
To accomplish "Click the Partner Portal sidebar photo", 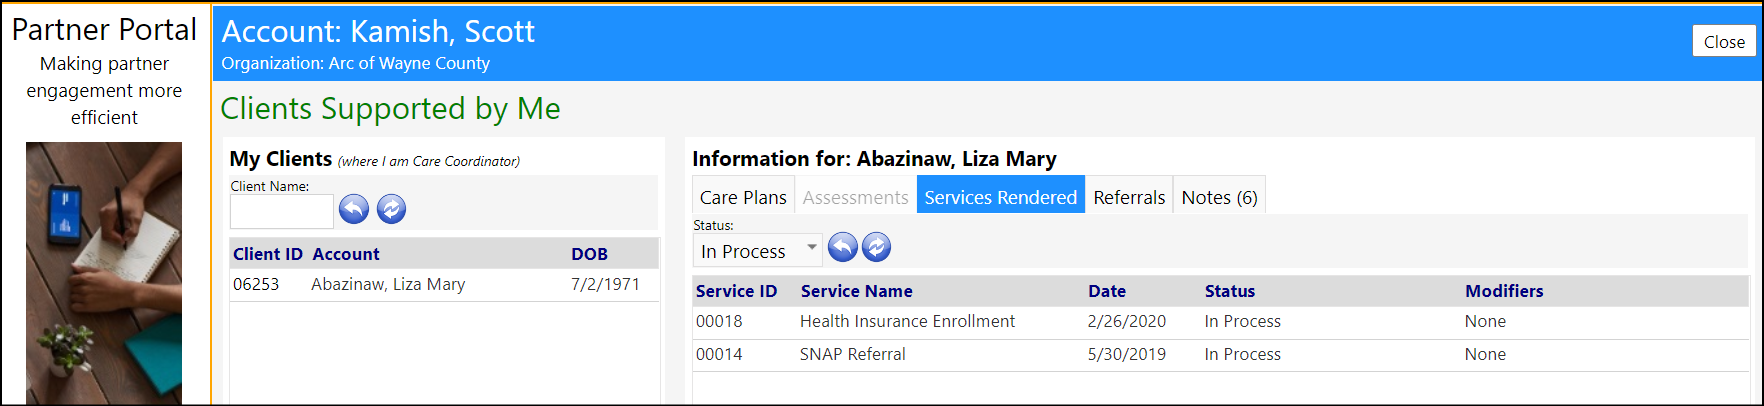I will pyautogui.click(x=104, y=272).
